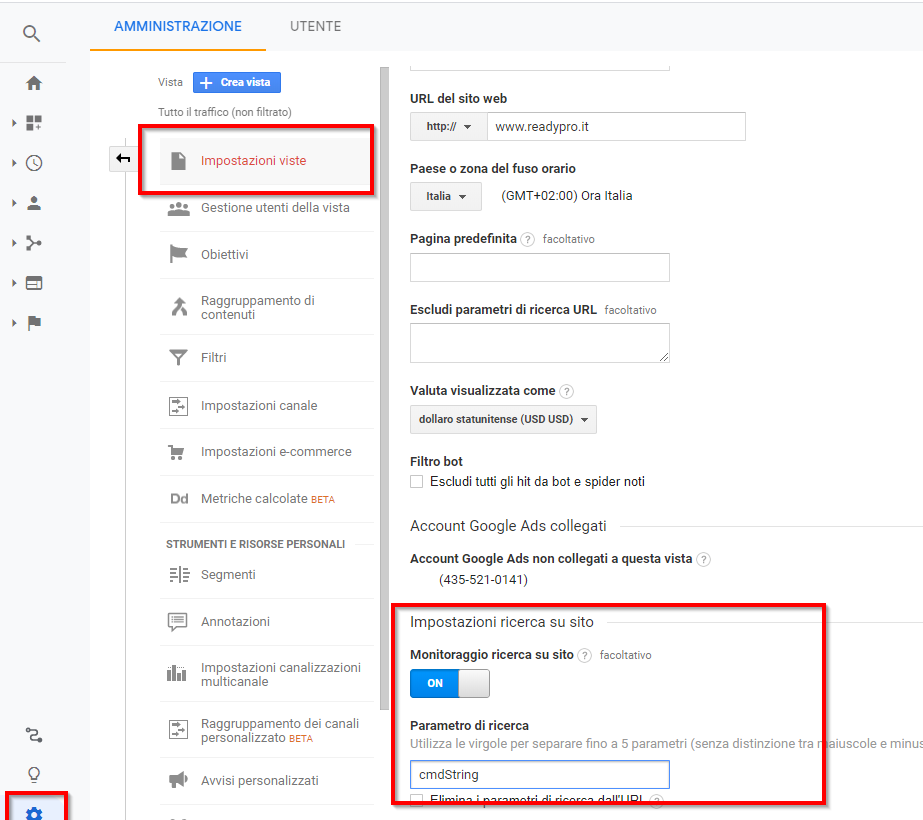Open the Italia country dropdown
This screenshot has width=923, height=820.
(446, 196)
